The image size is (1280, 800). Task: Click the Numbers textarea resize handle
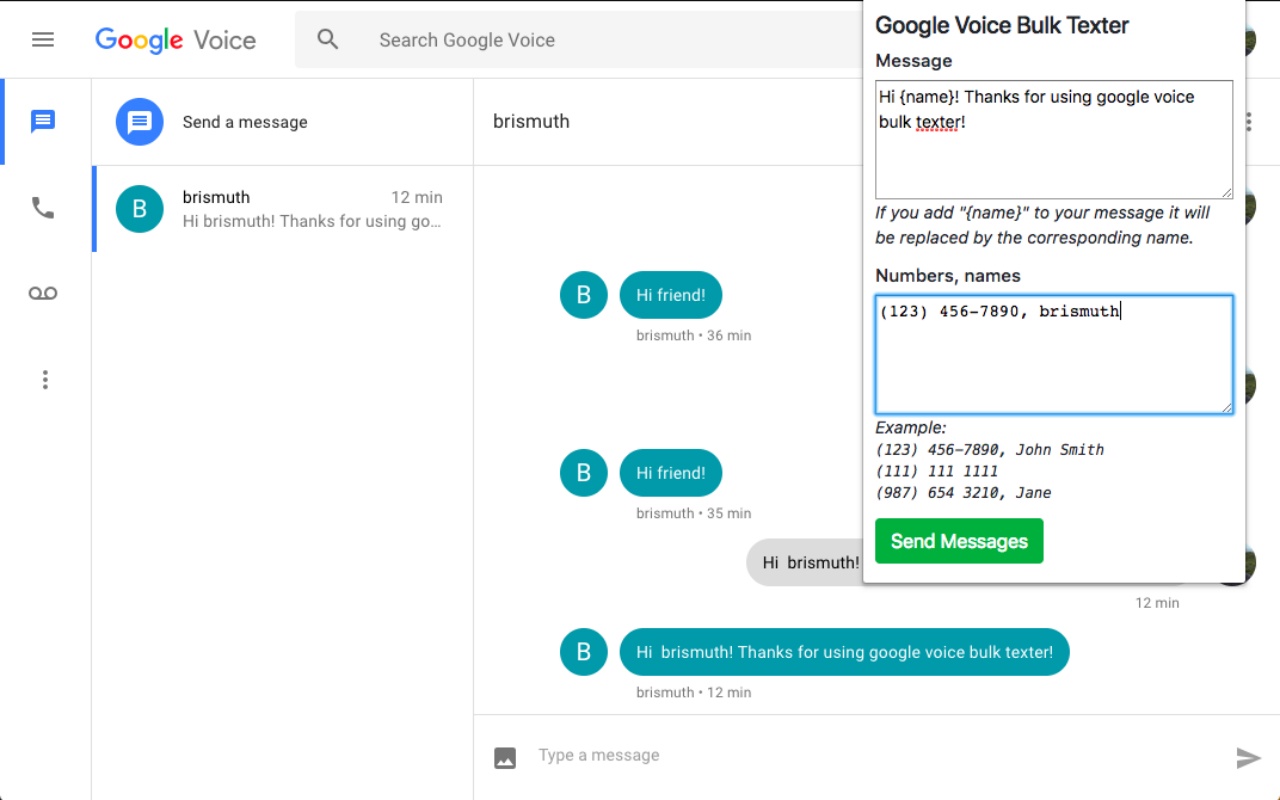click(1226, 406)
